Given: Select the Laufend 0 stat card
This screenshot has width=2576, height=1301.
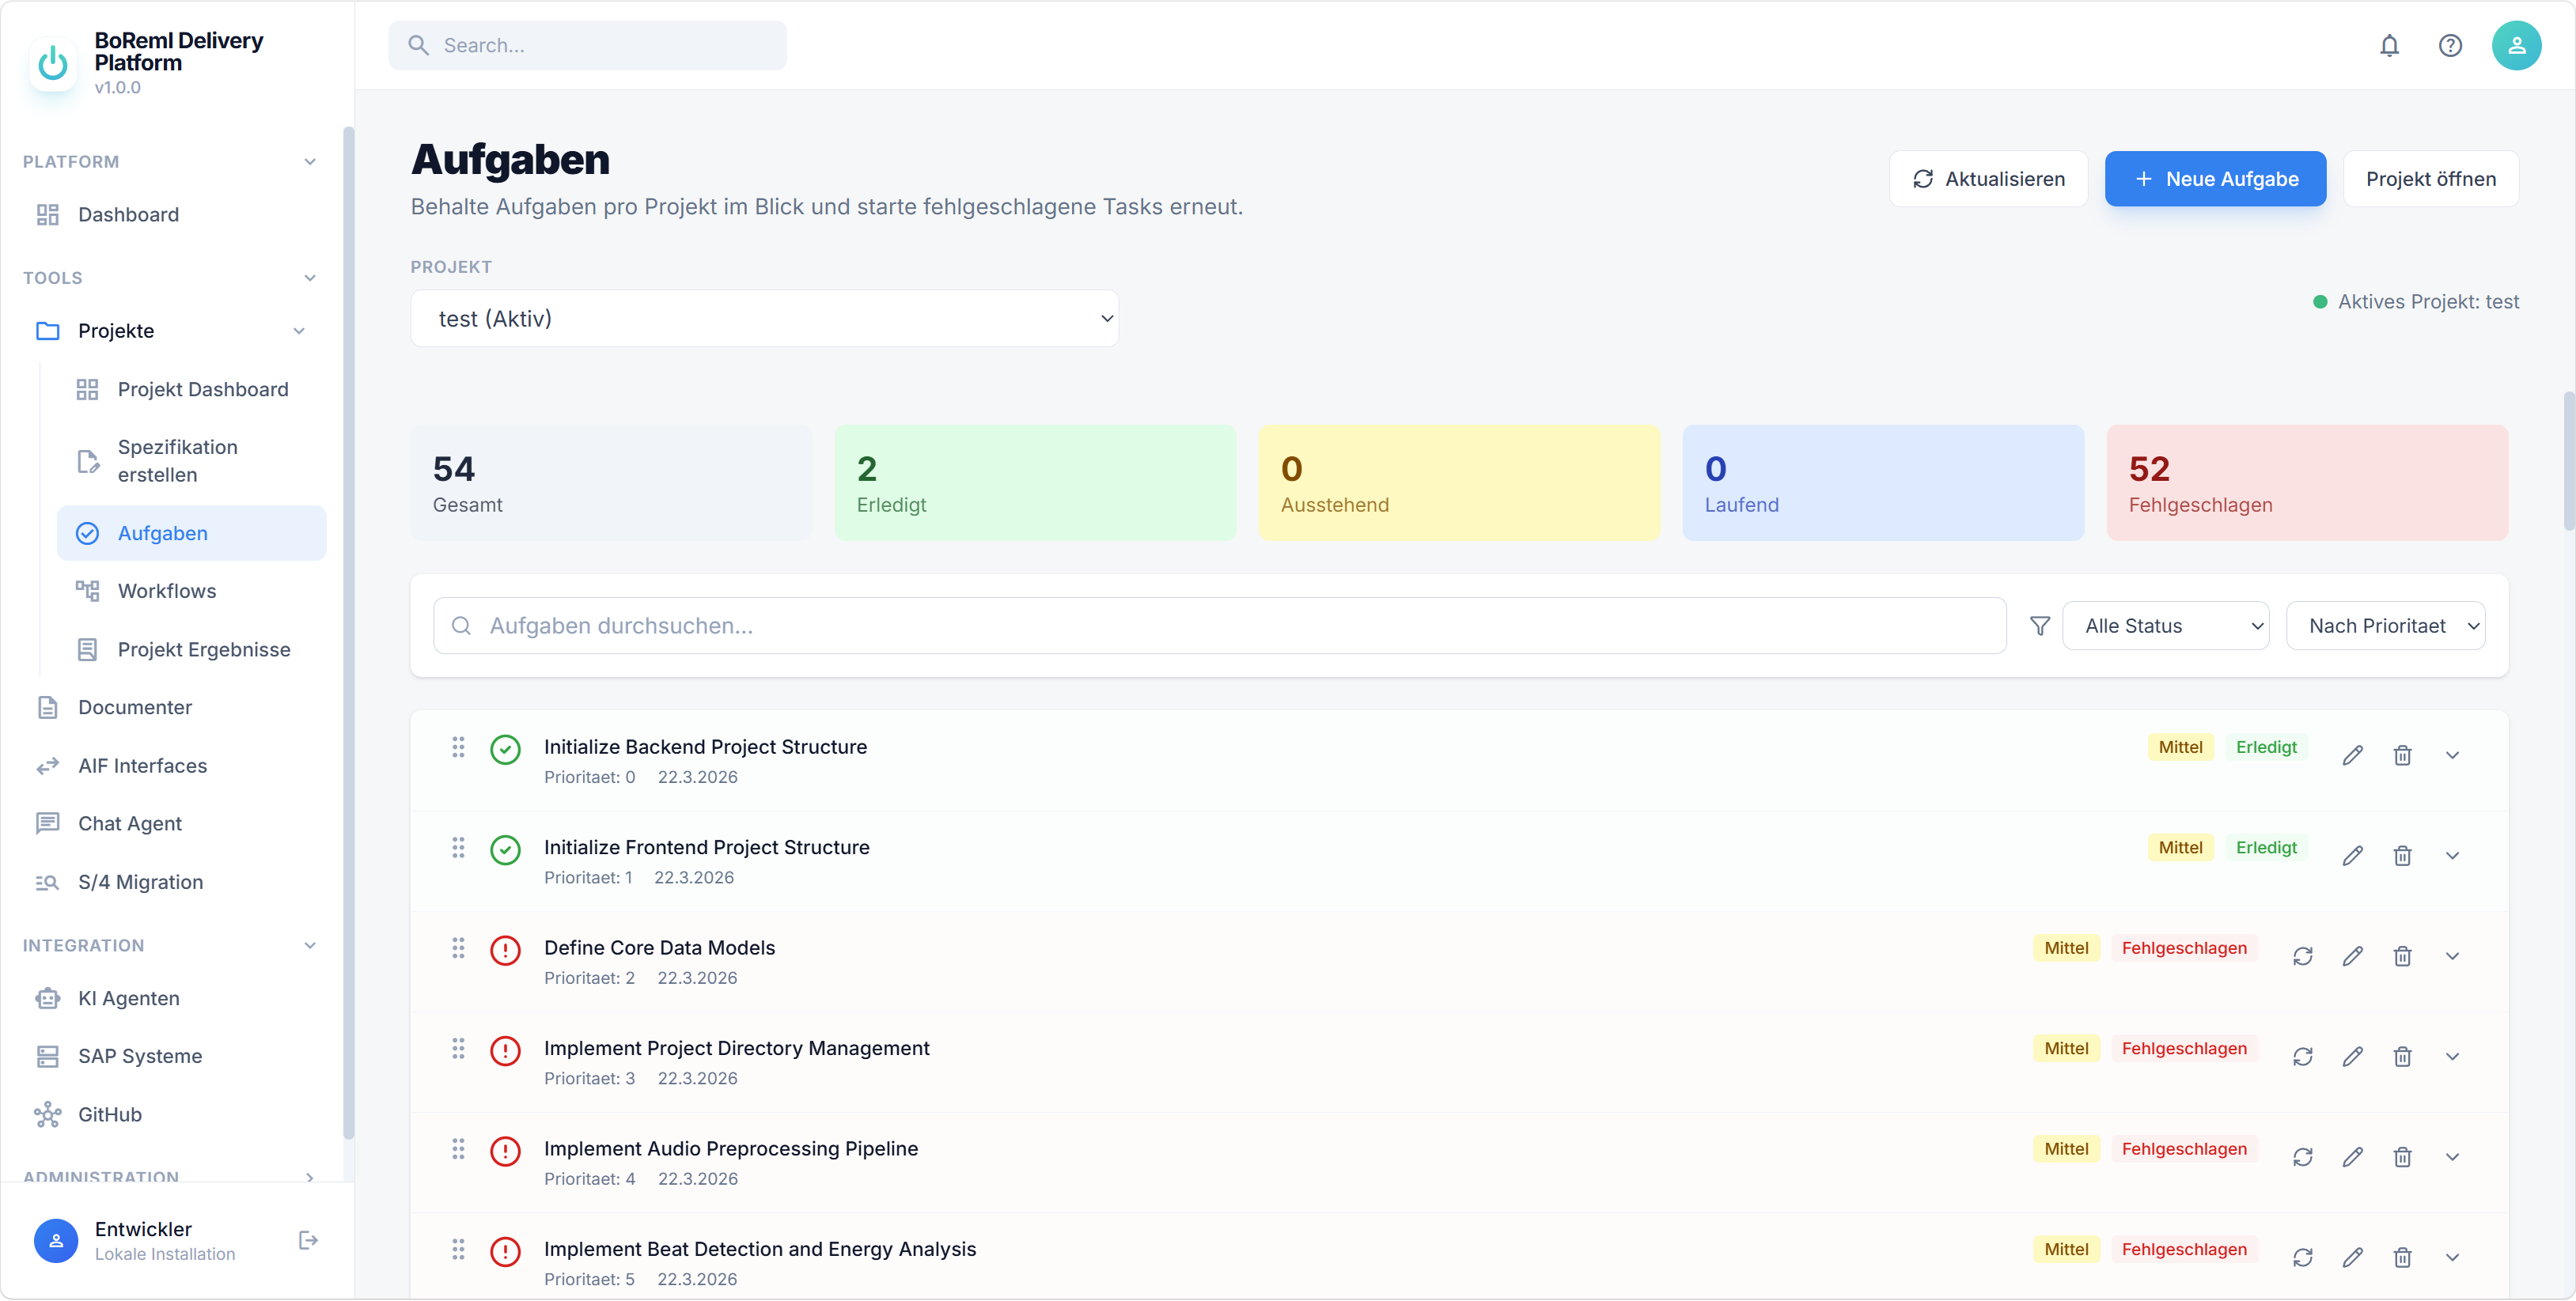Looking at the screenshot, I should coord(1883,483).
